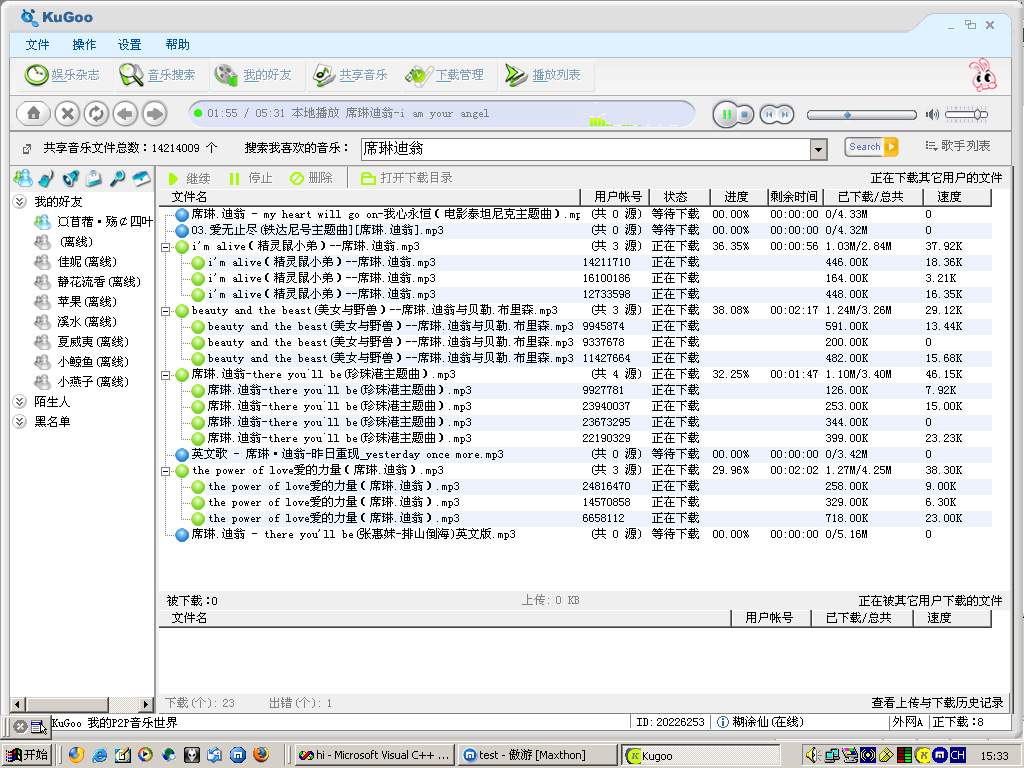Open the 文件 menu
This screenshot has width=1024, height=768.
coord(37,44)
